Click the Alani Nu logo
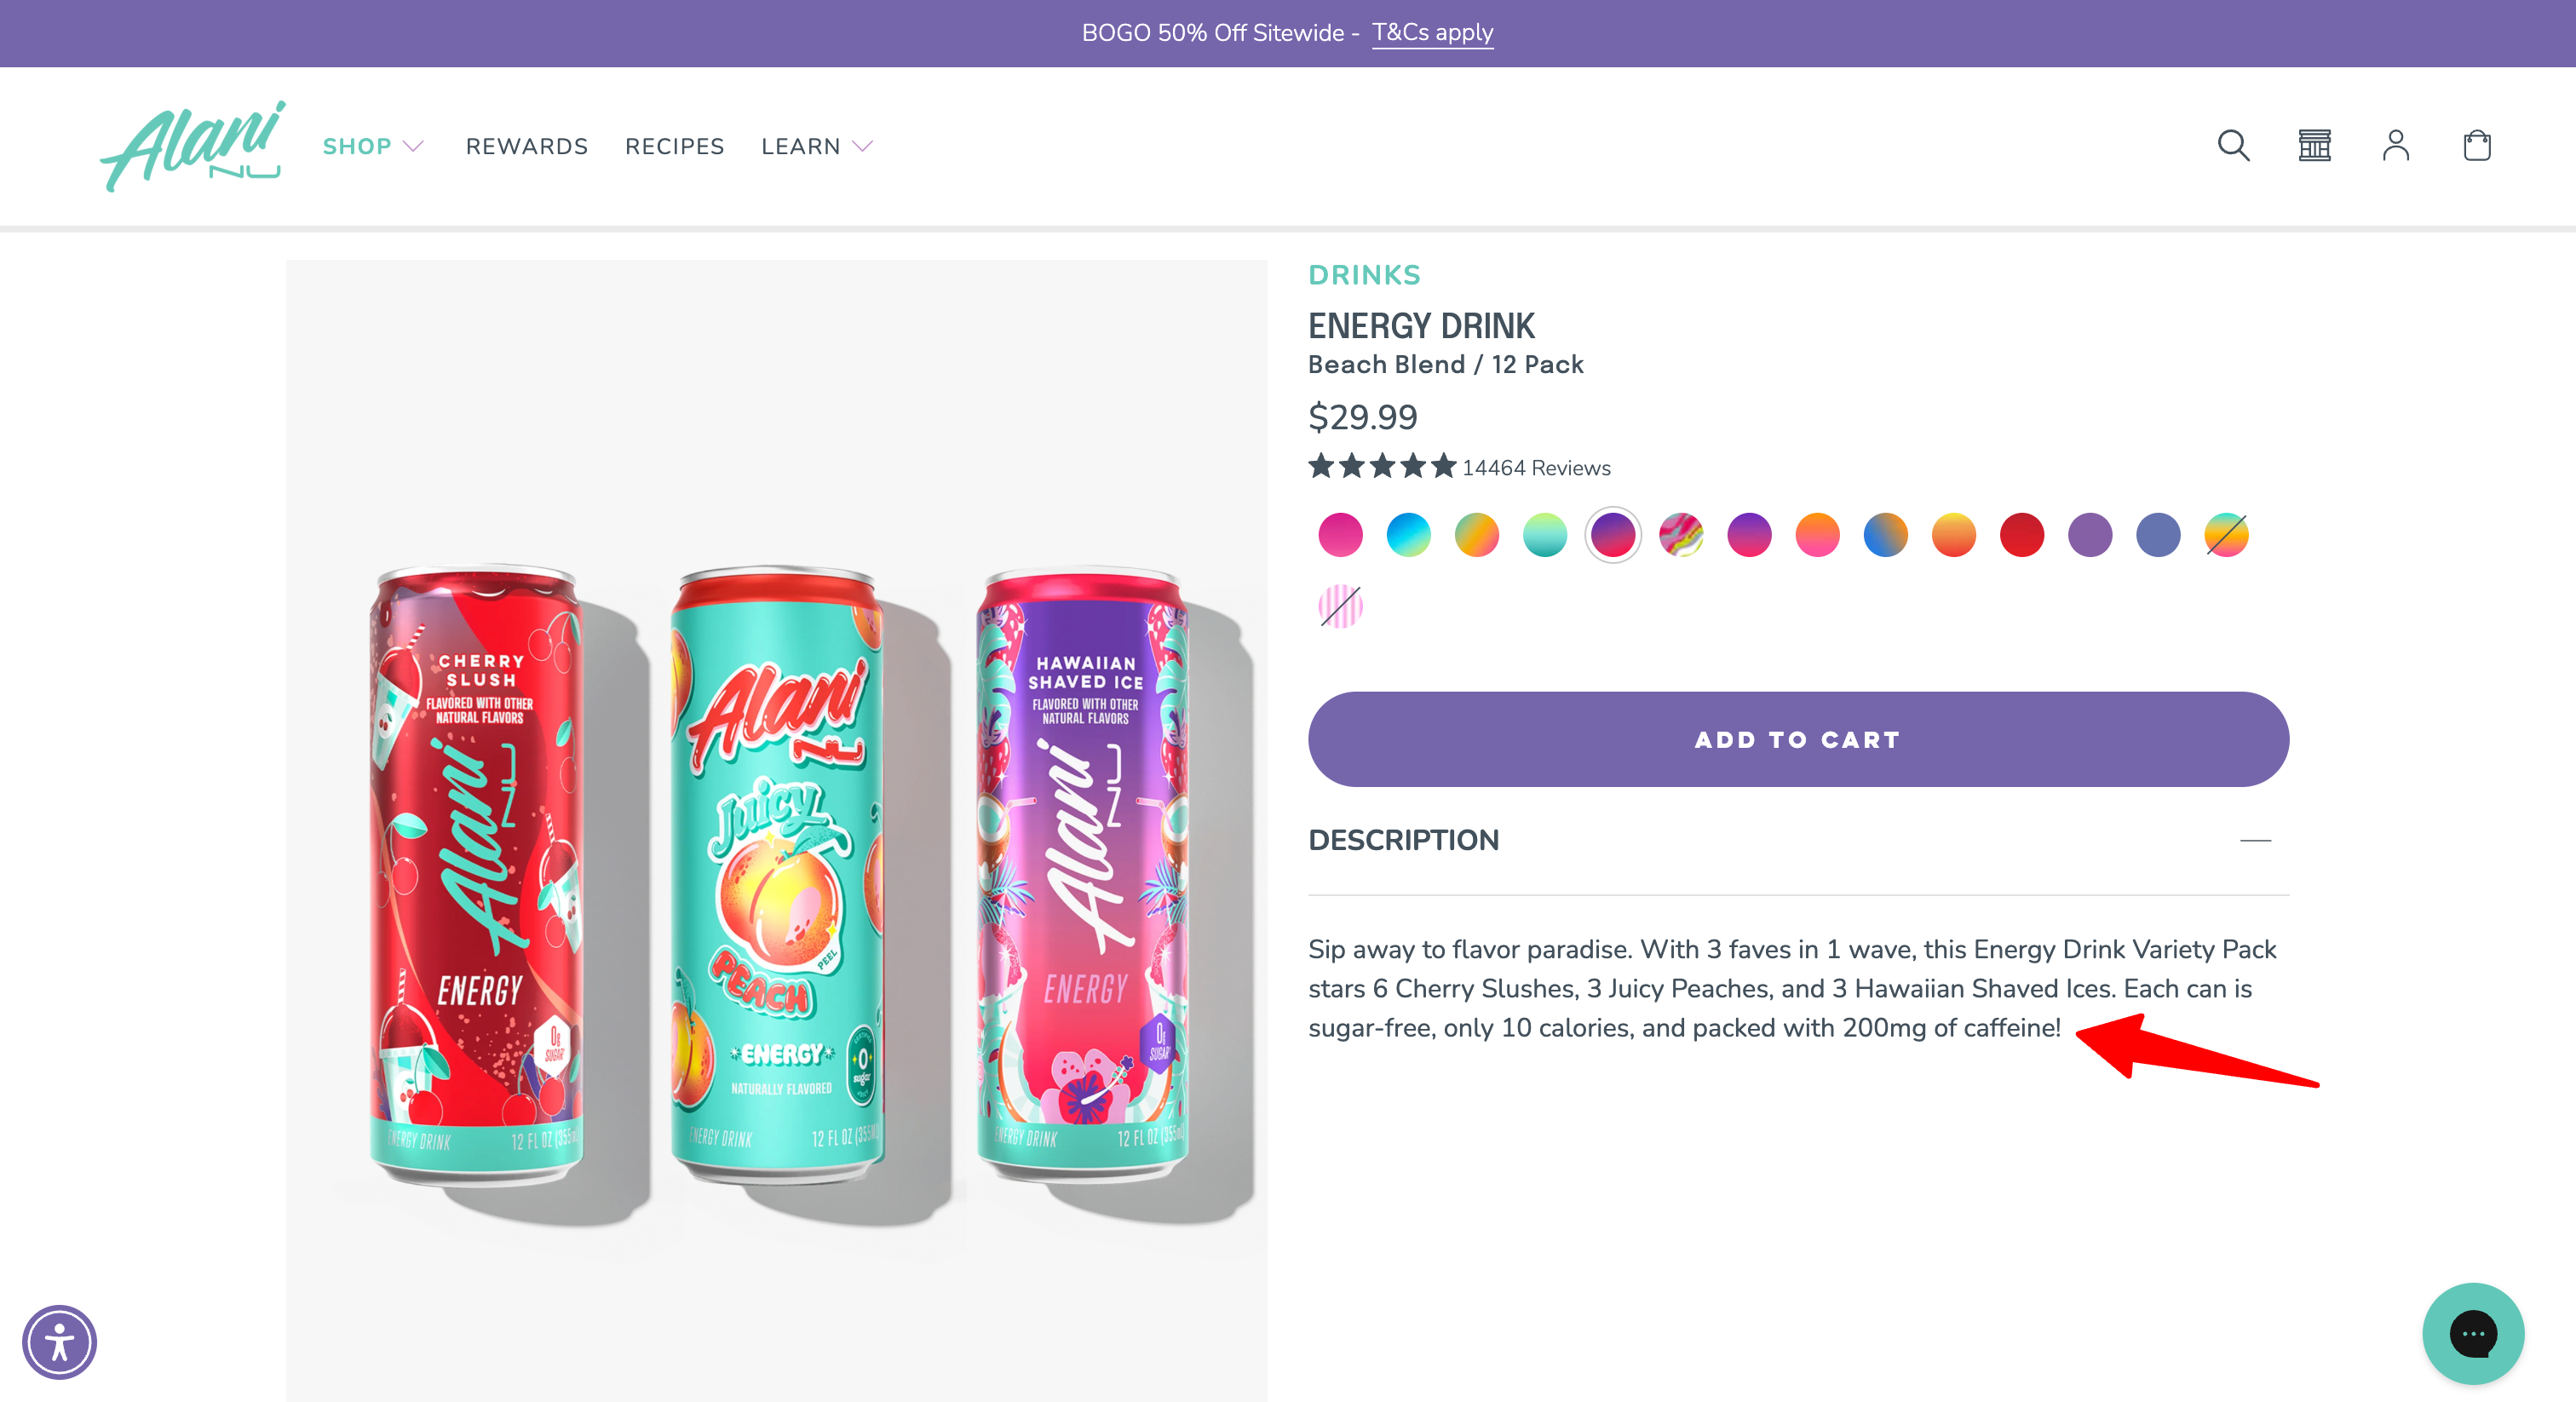The width and height of the screenshot is (2576, 1402). point(193,146)
